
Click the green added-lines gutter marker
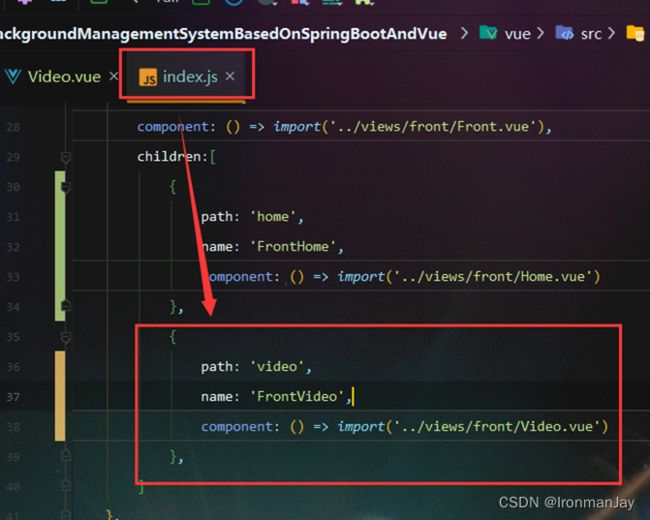pos(60,245)
